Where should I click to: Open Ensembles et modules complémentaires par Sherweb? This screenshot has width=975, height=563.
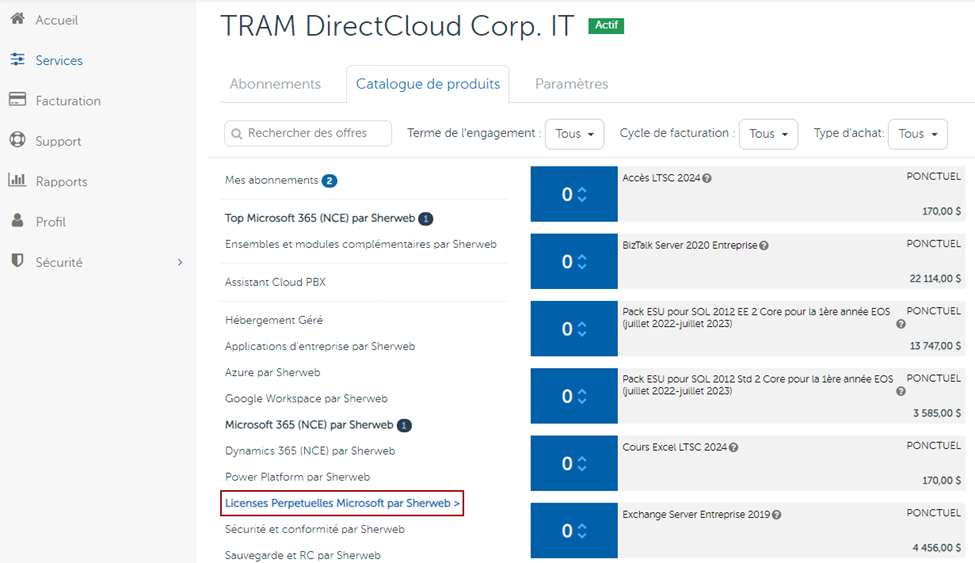pyautogui.click(x=361, y=244)
